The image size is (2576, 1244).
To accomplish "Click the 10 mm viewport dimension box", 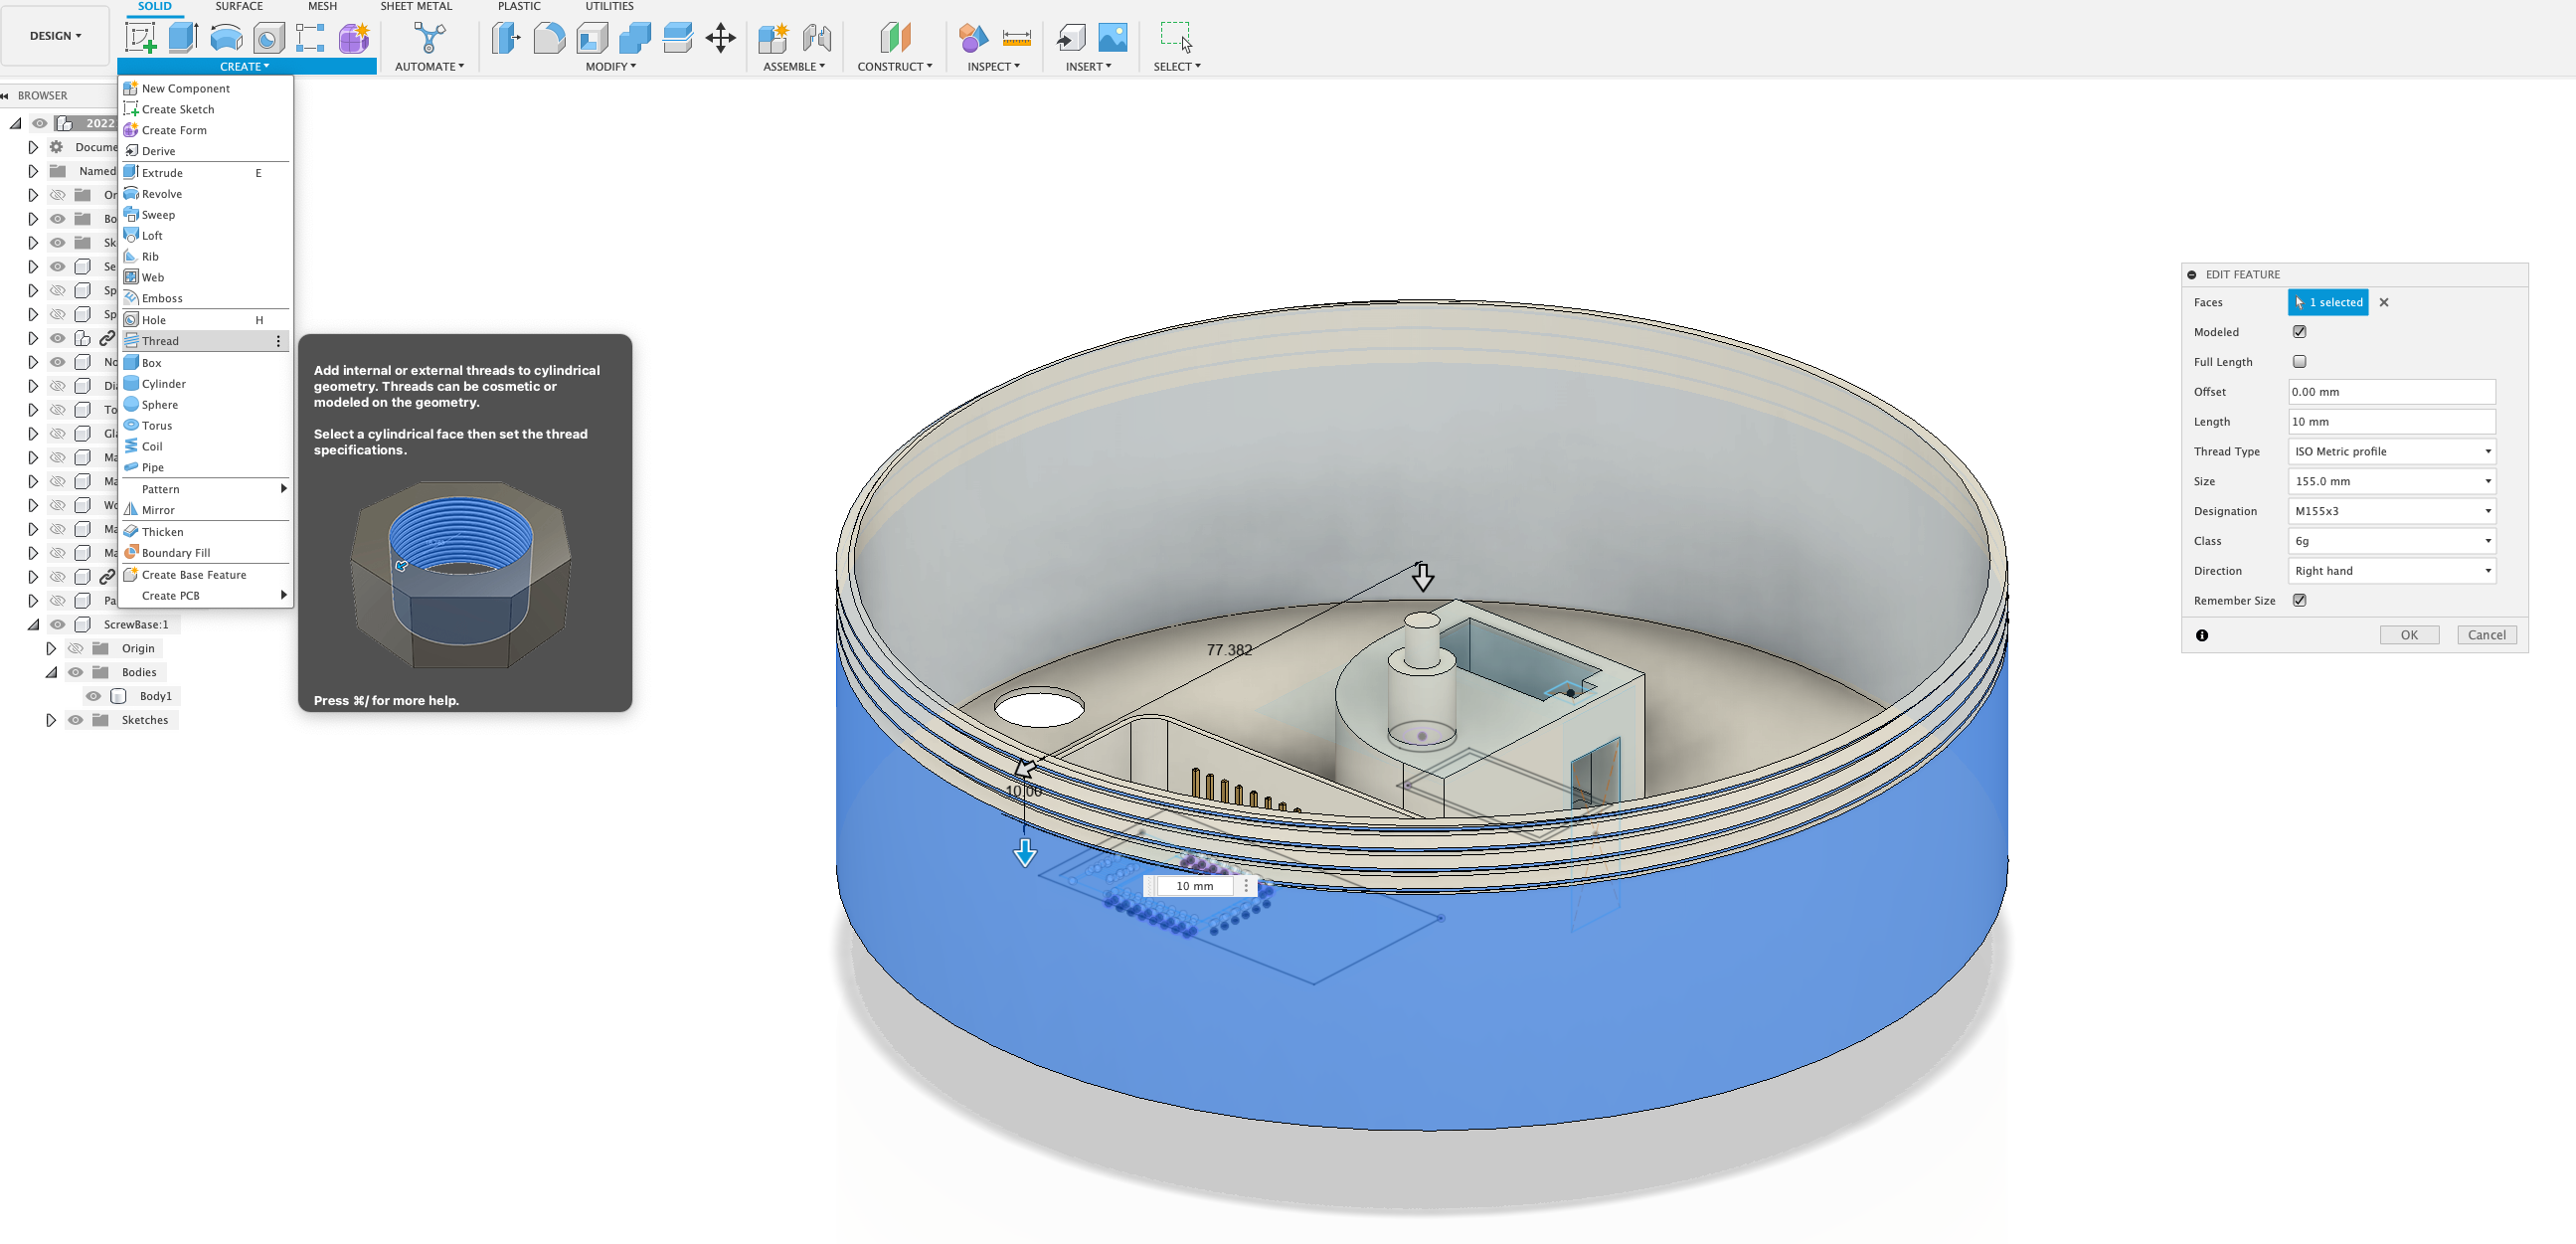I will pos(1195,886).
